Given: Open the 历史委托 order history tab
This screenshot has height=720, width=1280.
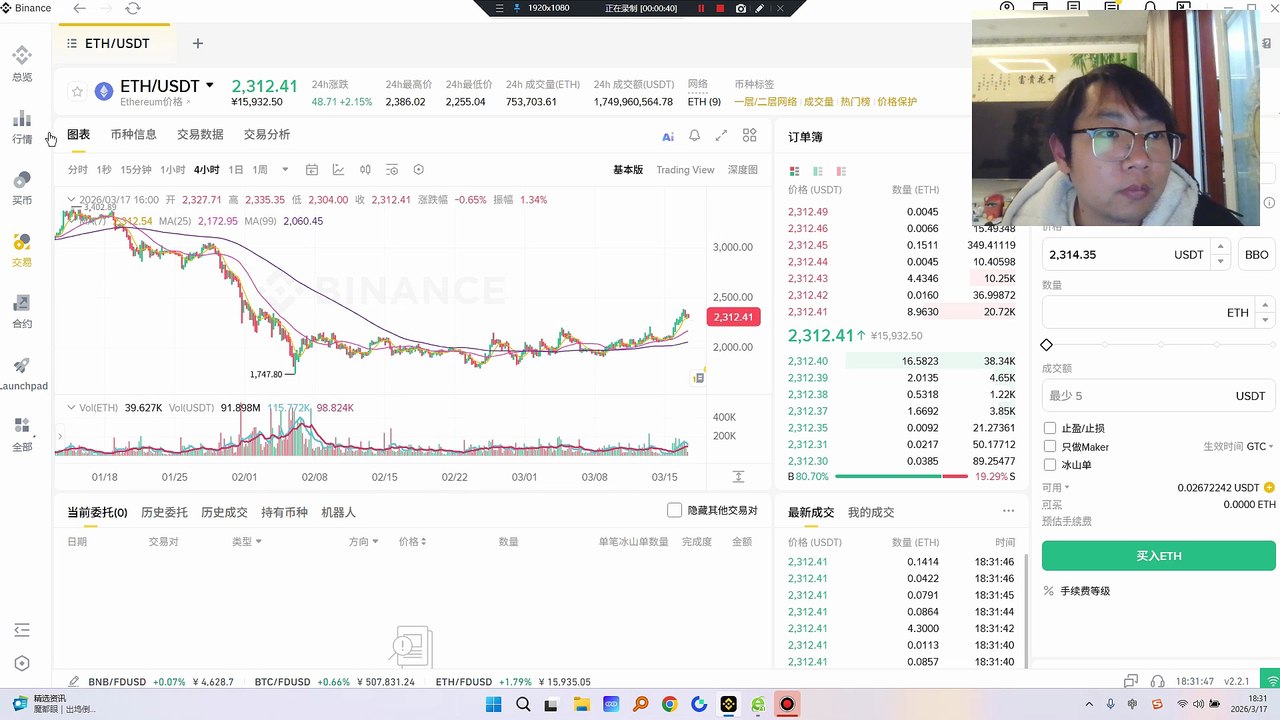Looking at the screenshot, I should click(x=164, y=512).
